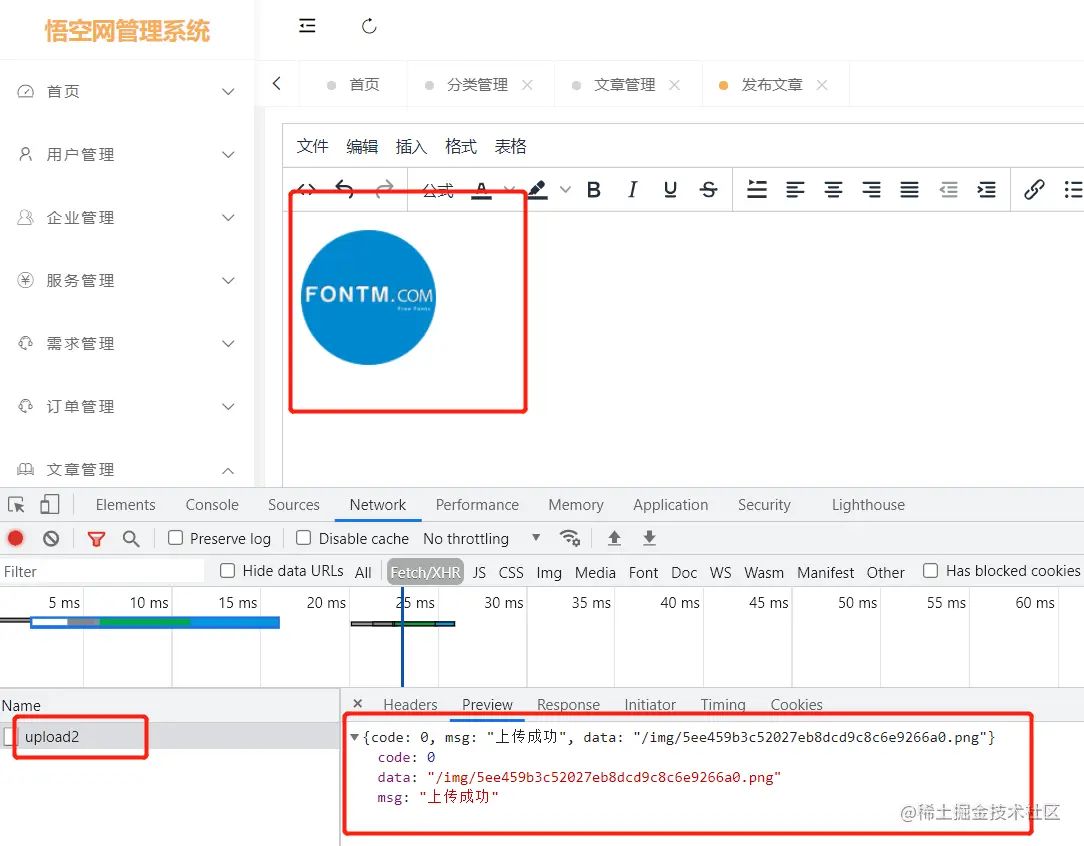
Task: Clear the network log
Action: pyautogui.click(x=51, y=538)
